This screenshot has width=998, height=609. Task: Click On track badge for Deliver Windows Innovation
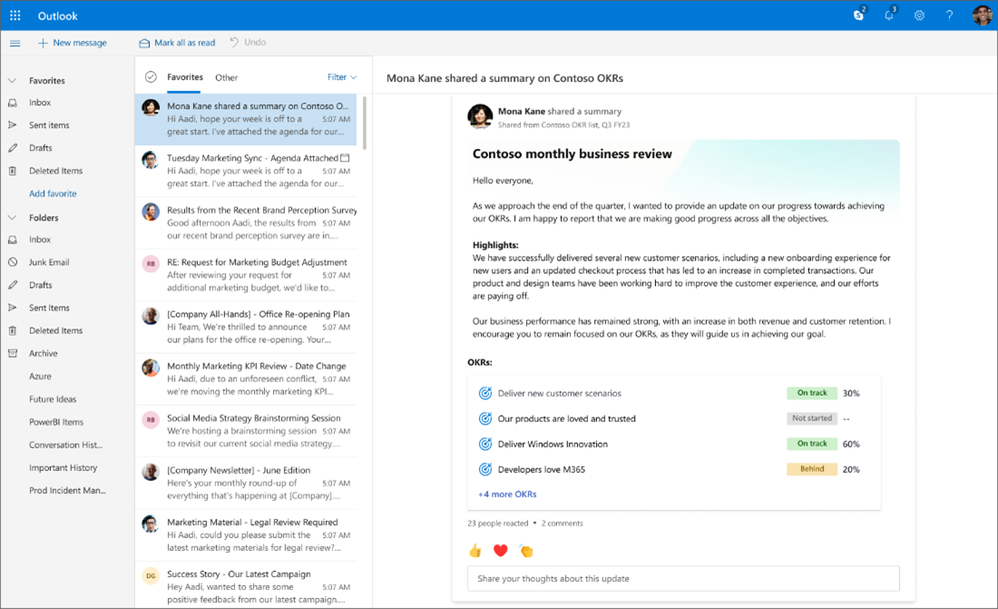[812, 444]
